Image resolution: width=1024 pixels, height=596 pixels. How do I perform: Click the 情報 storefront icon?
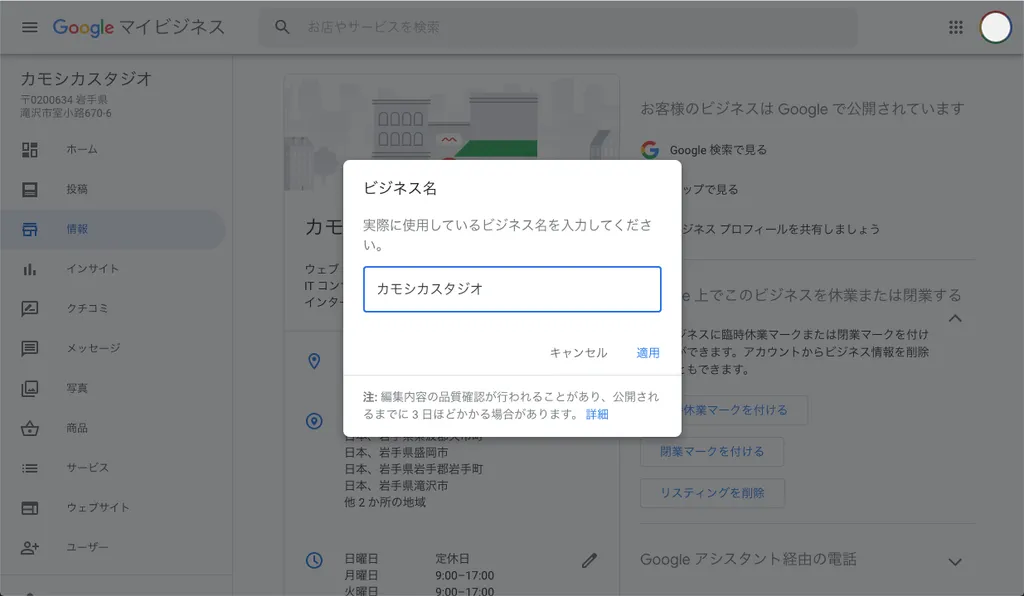click(29, 229)
